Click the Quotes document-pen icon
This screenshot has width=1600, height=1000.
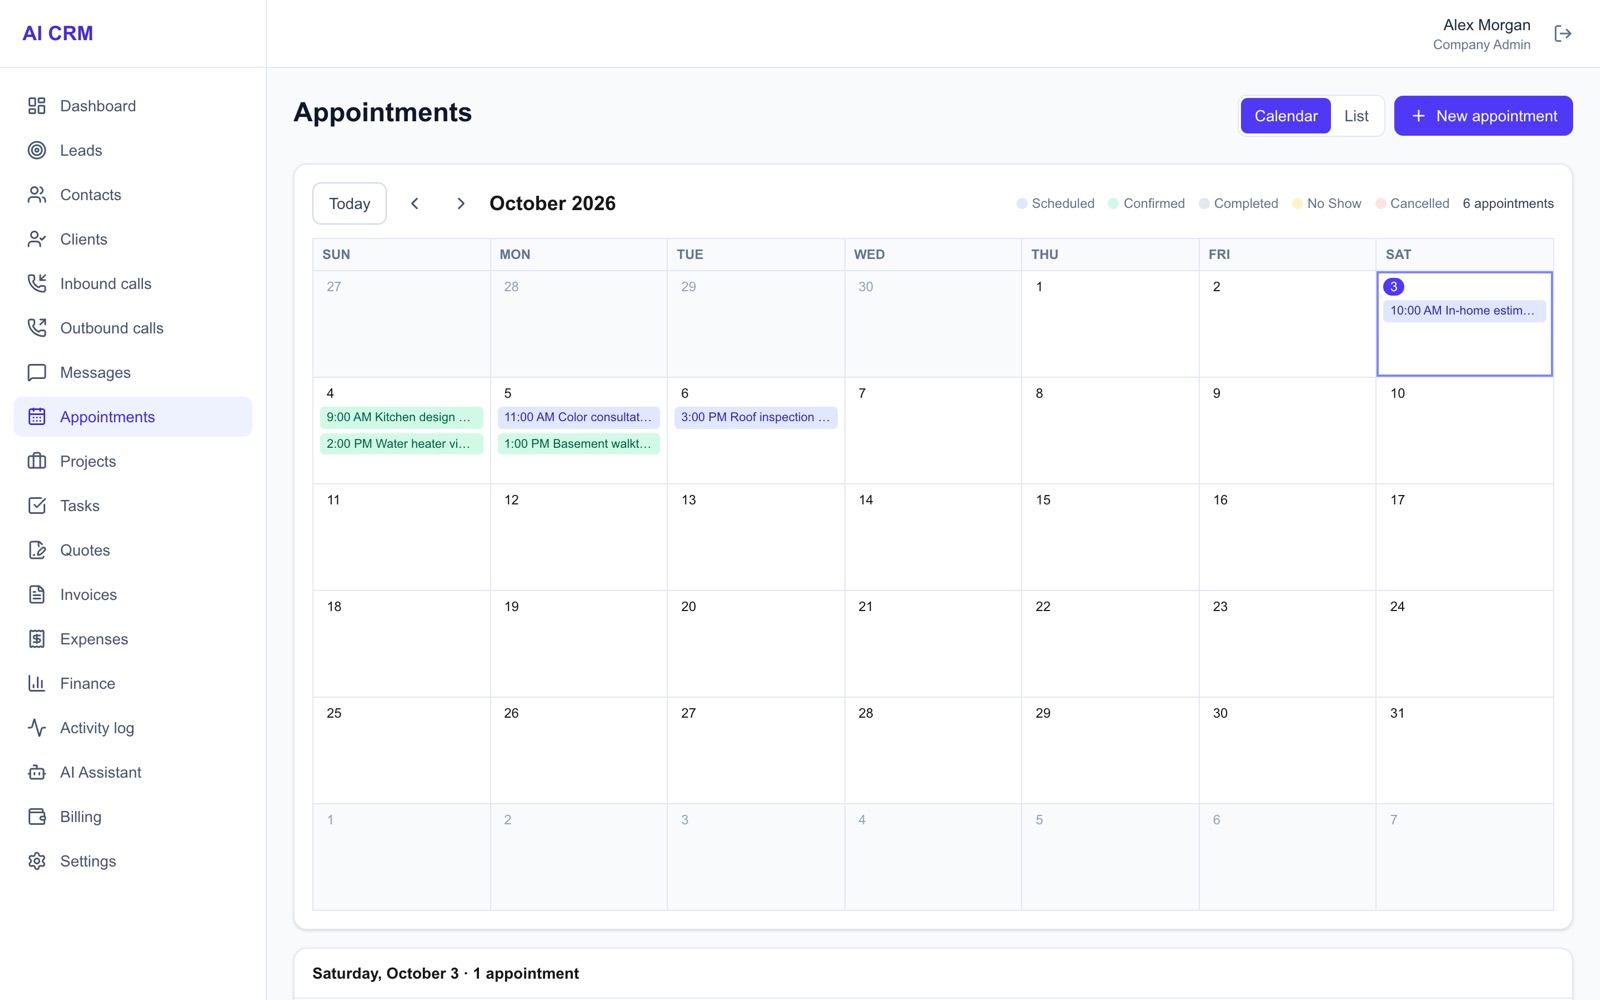pyautogui.click(x=37, y=550)
